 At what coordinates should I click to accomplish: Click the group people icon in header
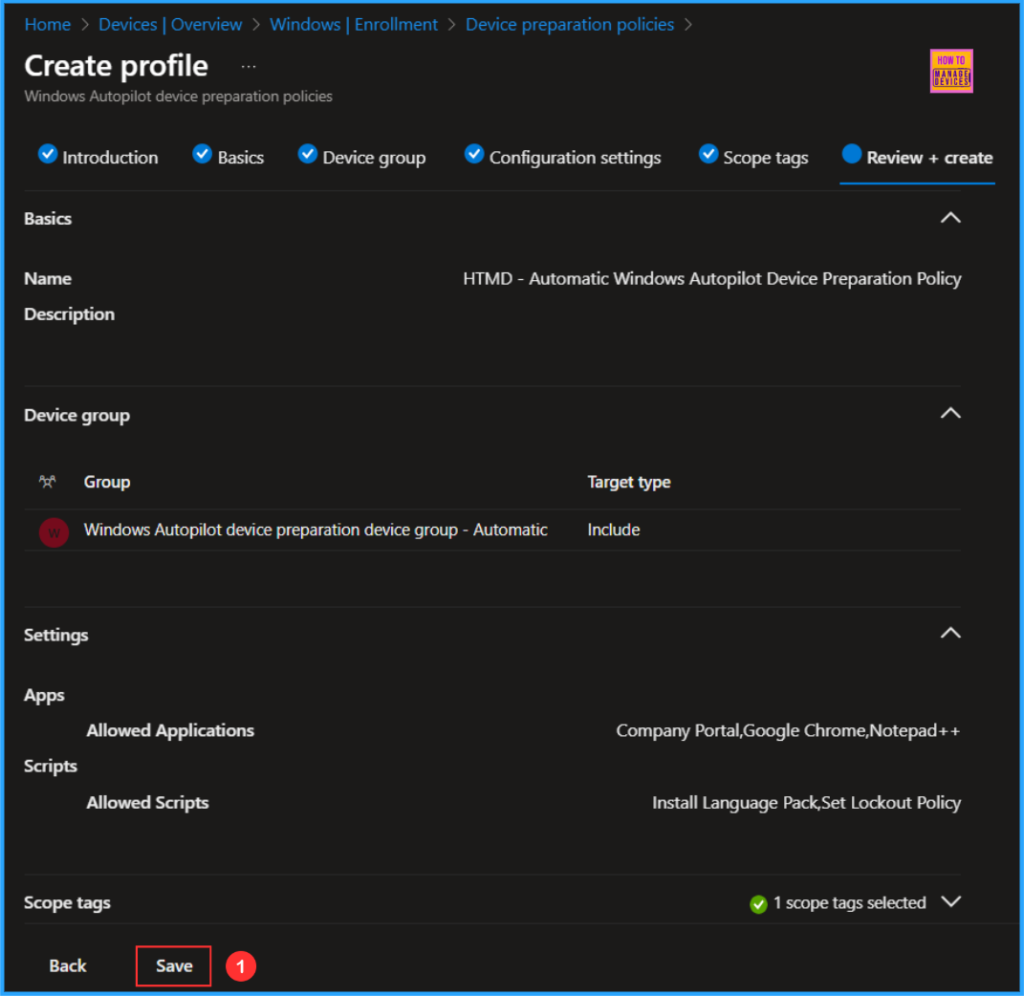pyautogui.click(x=47, y=482)
